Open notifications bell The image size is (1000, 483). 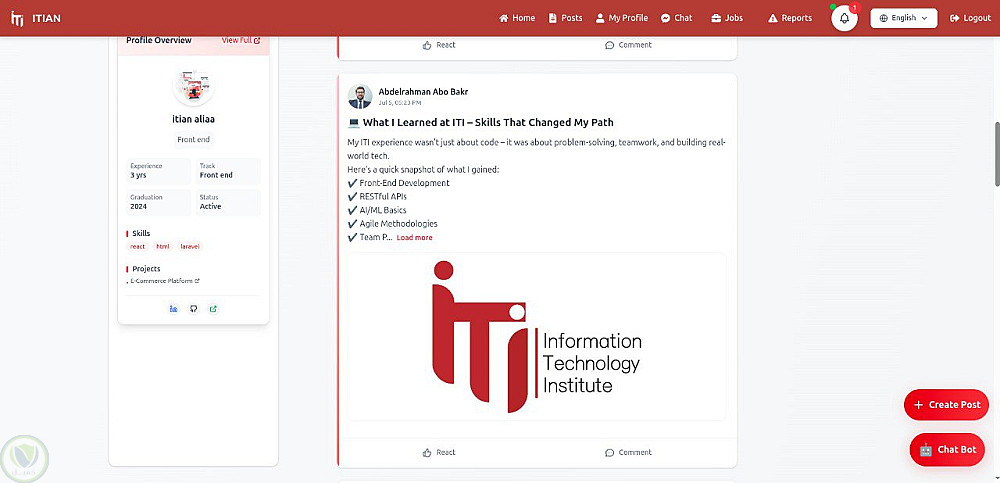(844, 18)
